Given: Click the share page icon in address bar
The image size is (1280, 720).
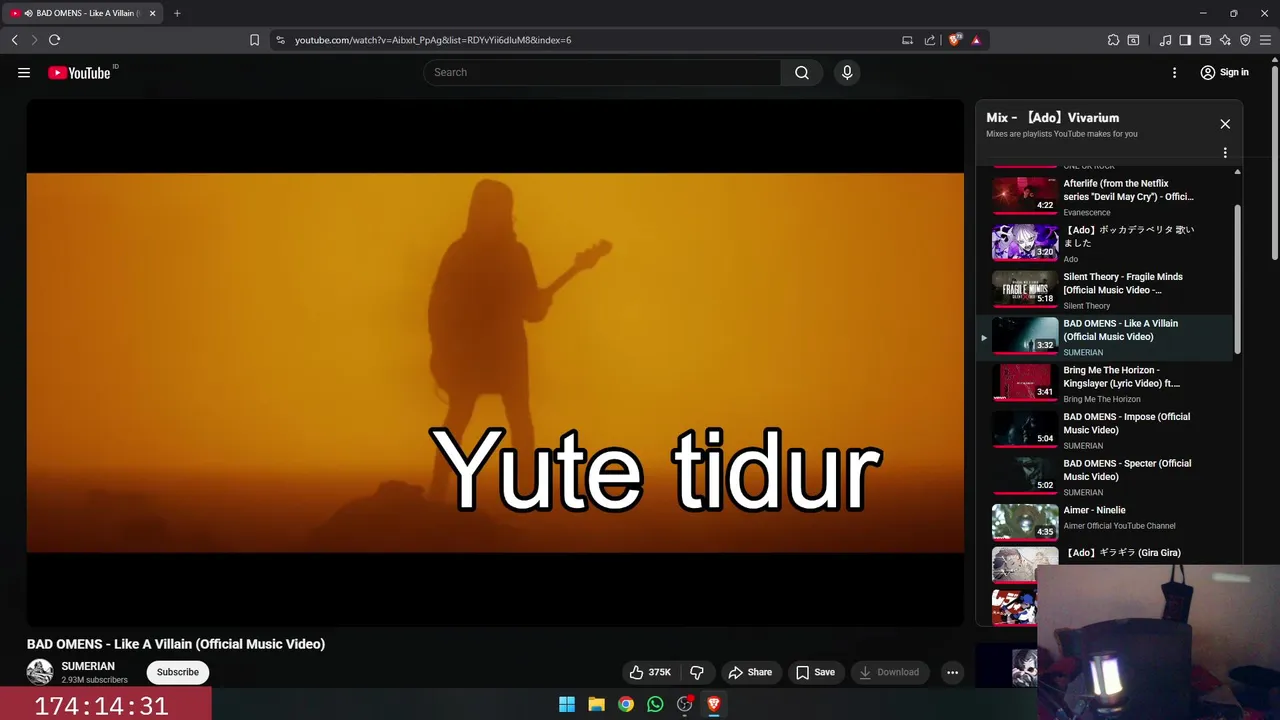Looking at the screenshot, I should 930,40.
